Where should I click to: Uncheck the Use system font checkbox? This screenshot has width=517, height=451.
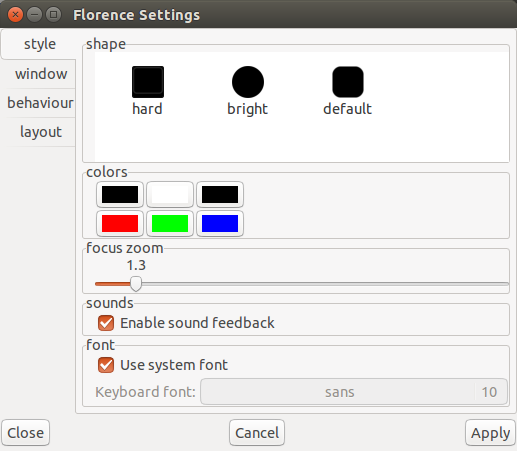[106, 365]
